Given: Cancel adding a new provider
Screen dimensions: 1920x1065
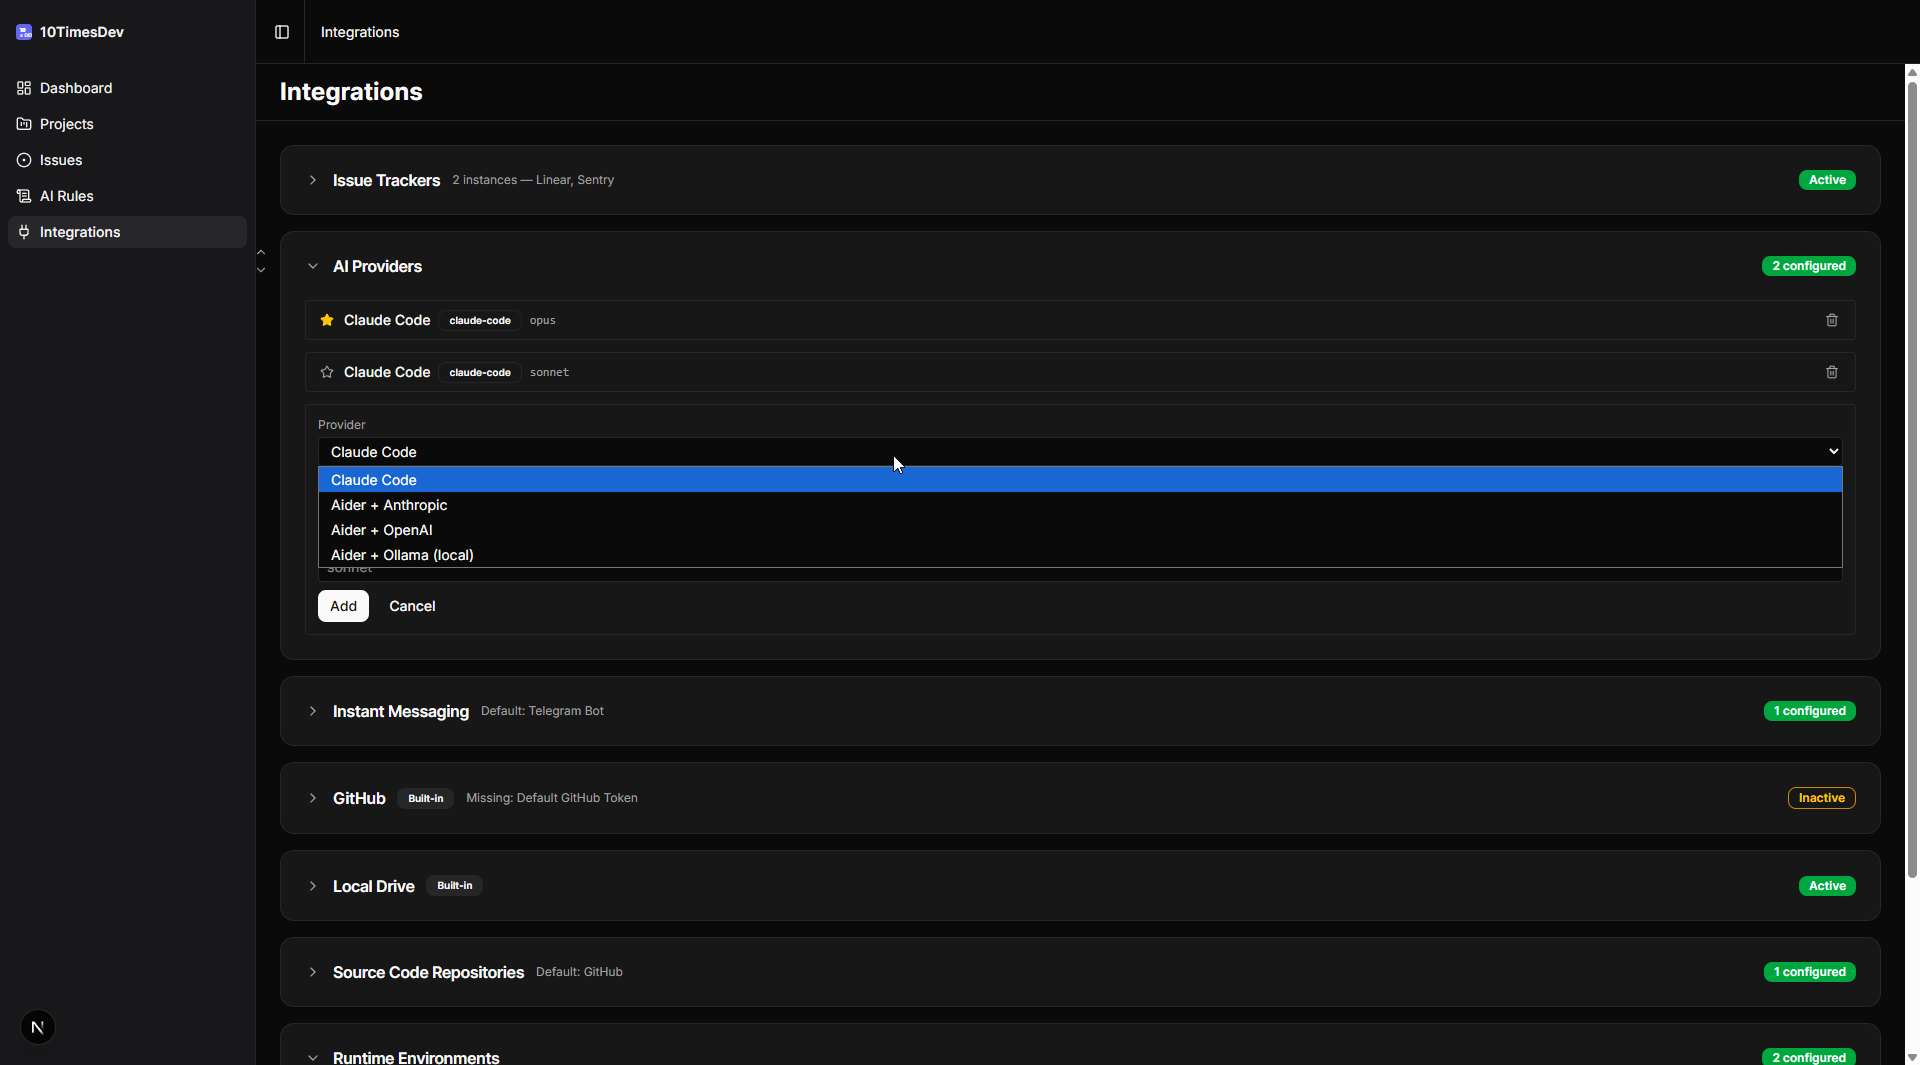Looking at the screenshot, I should 412,606.
